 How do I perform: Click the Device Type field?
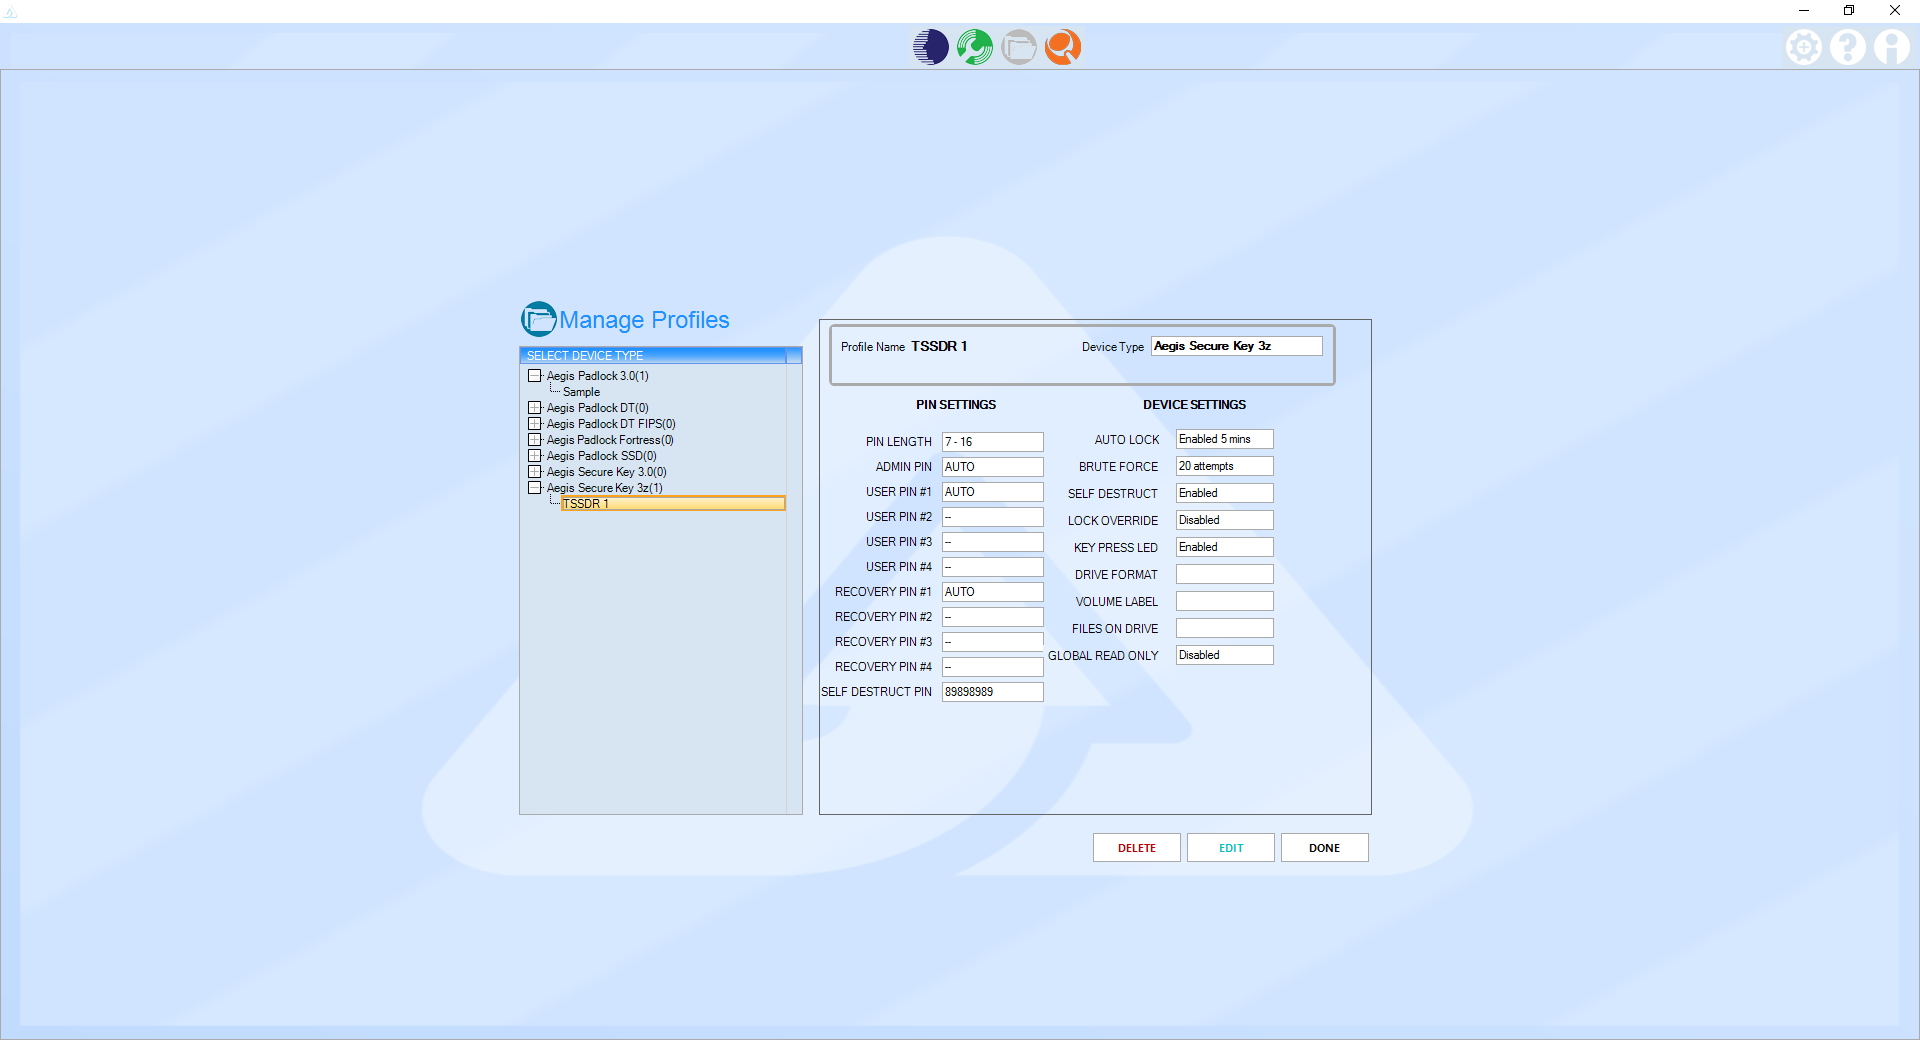point(1236,346)
